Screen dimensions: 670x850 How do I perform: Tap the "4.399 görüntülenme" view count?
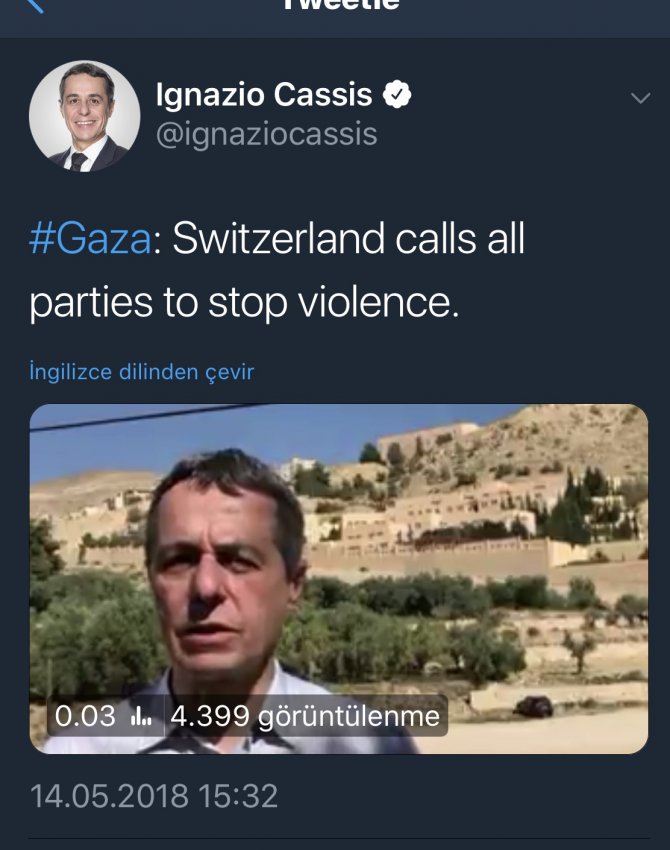[304, 716]
